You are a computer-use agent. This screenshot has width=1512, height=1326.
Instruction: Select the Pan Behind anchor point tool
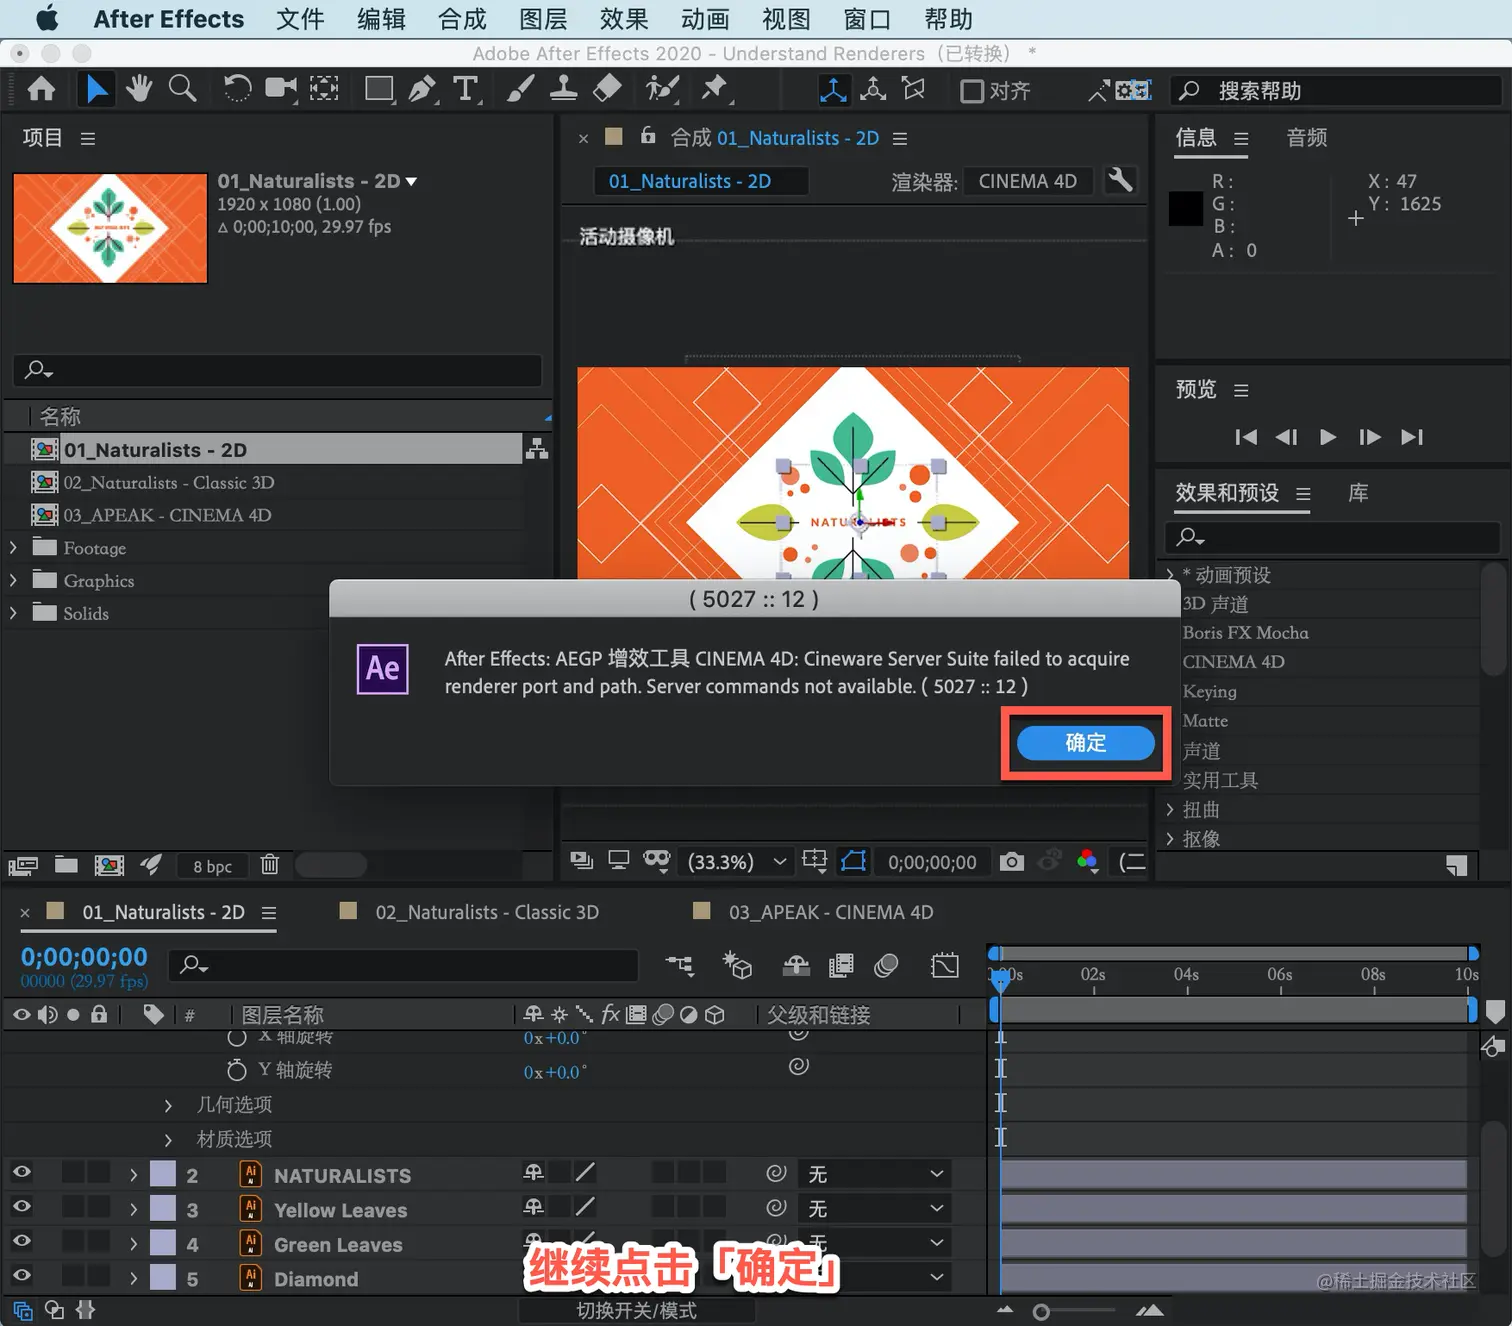coord(324,90)
